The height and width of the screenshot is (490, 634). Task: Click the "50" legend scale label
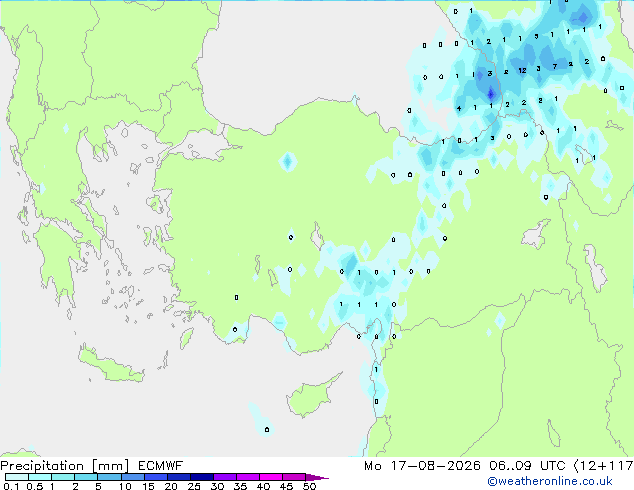(x=309, y=486)
